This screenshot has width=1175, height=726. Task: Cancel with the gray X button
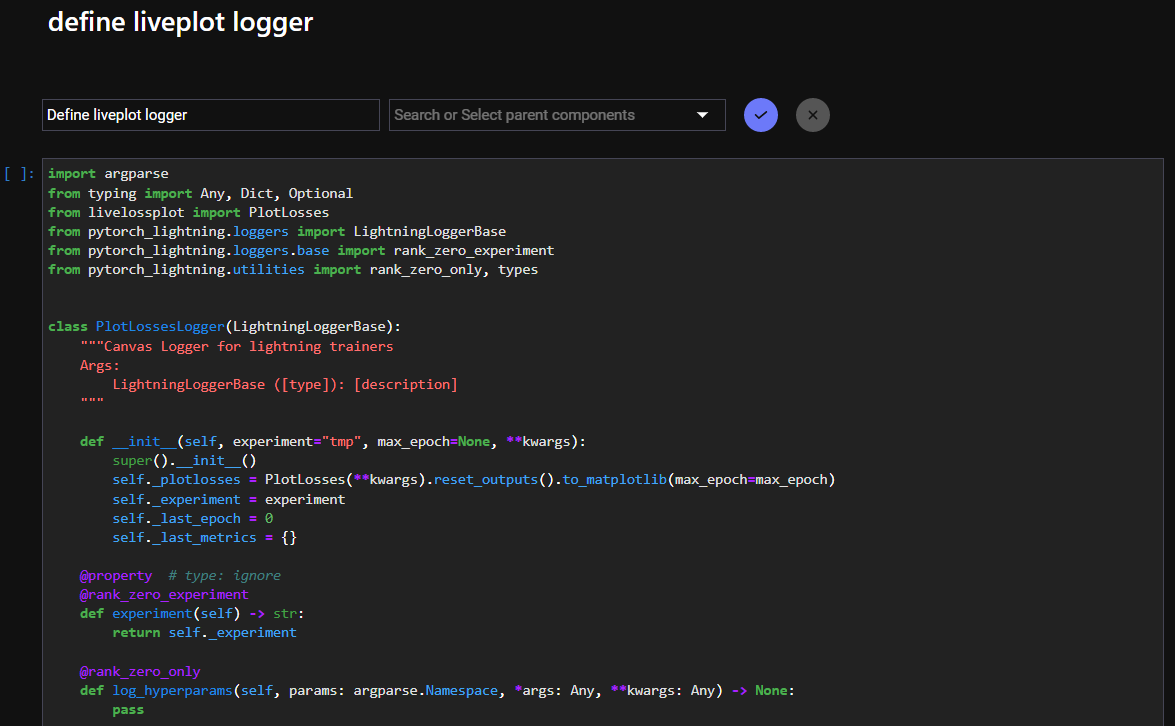[812, 115]
